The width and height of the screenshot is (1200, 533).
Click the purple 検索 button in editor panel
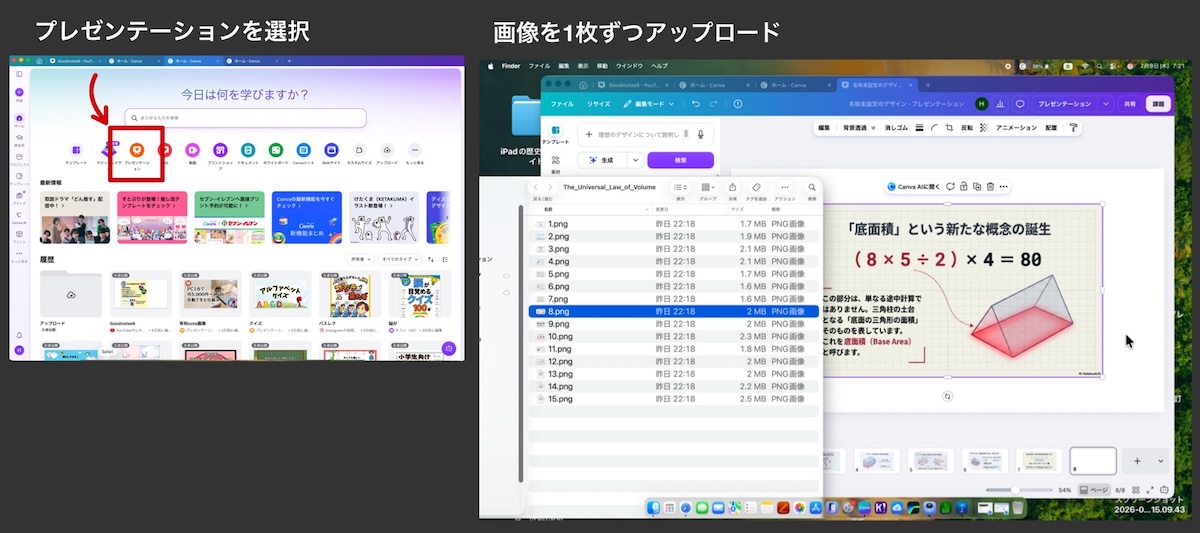[x=680, y=160]
